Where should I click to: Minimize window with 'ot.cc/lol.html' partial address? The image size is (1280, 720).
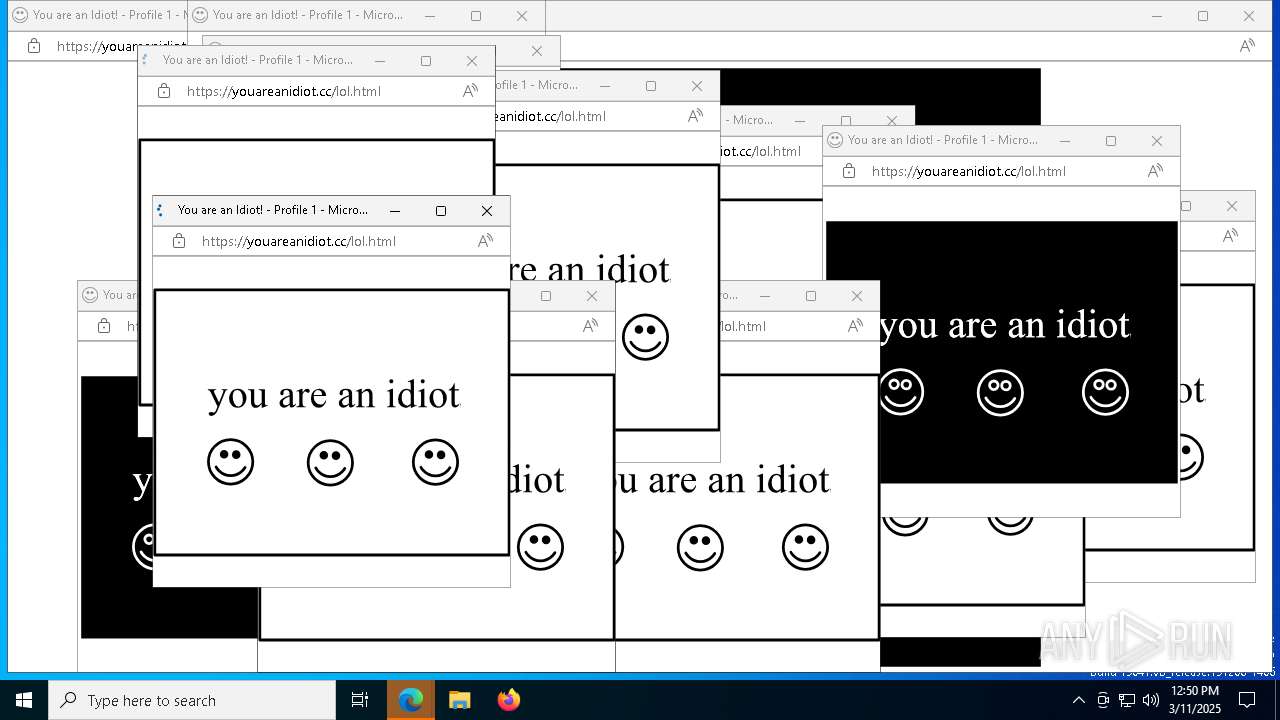(x=800, y=120)
